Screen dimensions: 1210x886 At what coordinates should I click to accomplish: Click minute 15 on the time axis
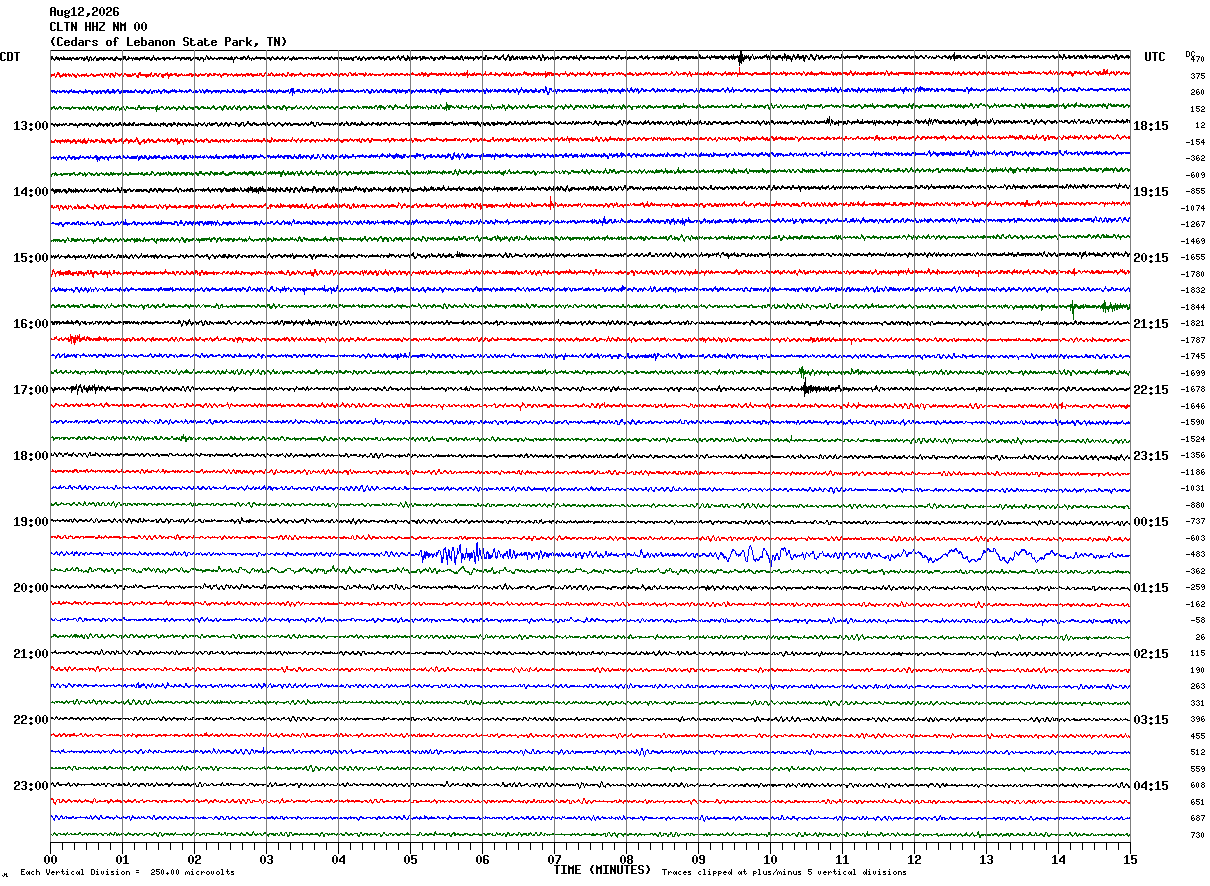point(1130,859)
